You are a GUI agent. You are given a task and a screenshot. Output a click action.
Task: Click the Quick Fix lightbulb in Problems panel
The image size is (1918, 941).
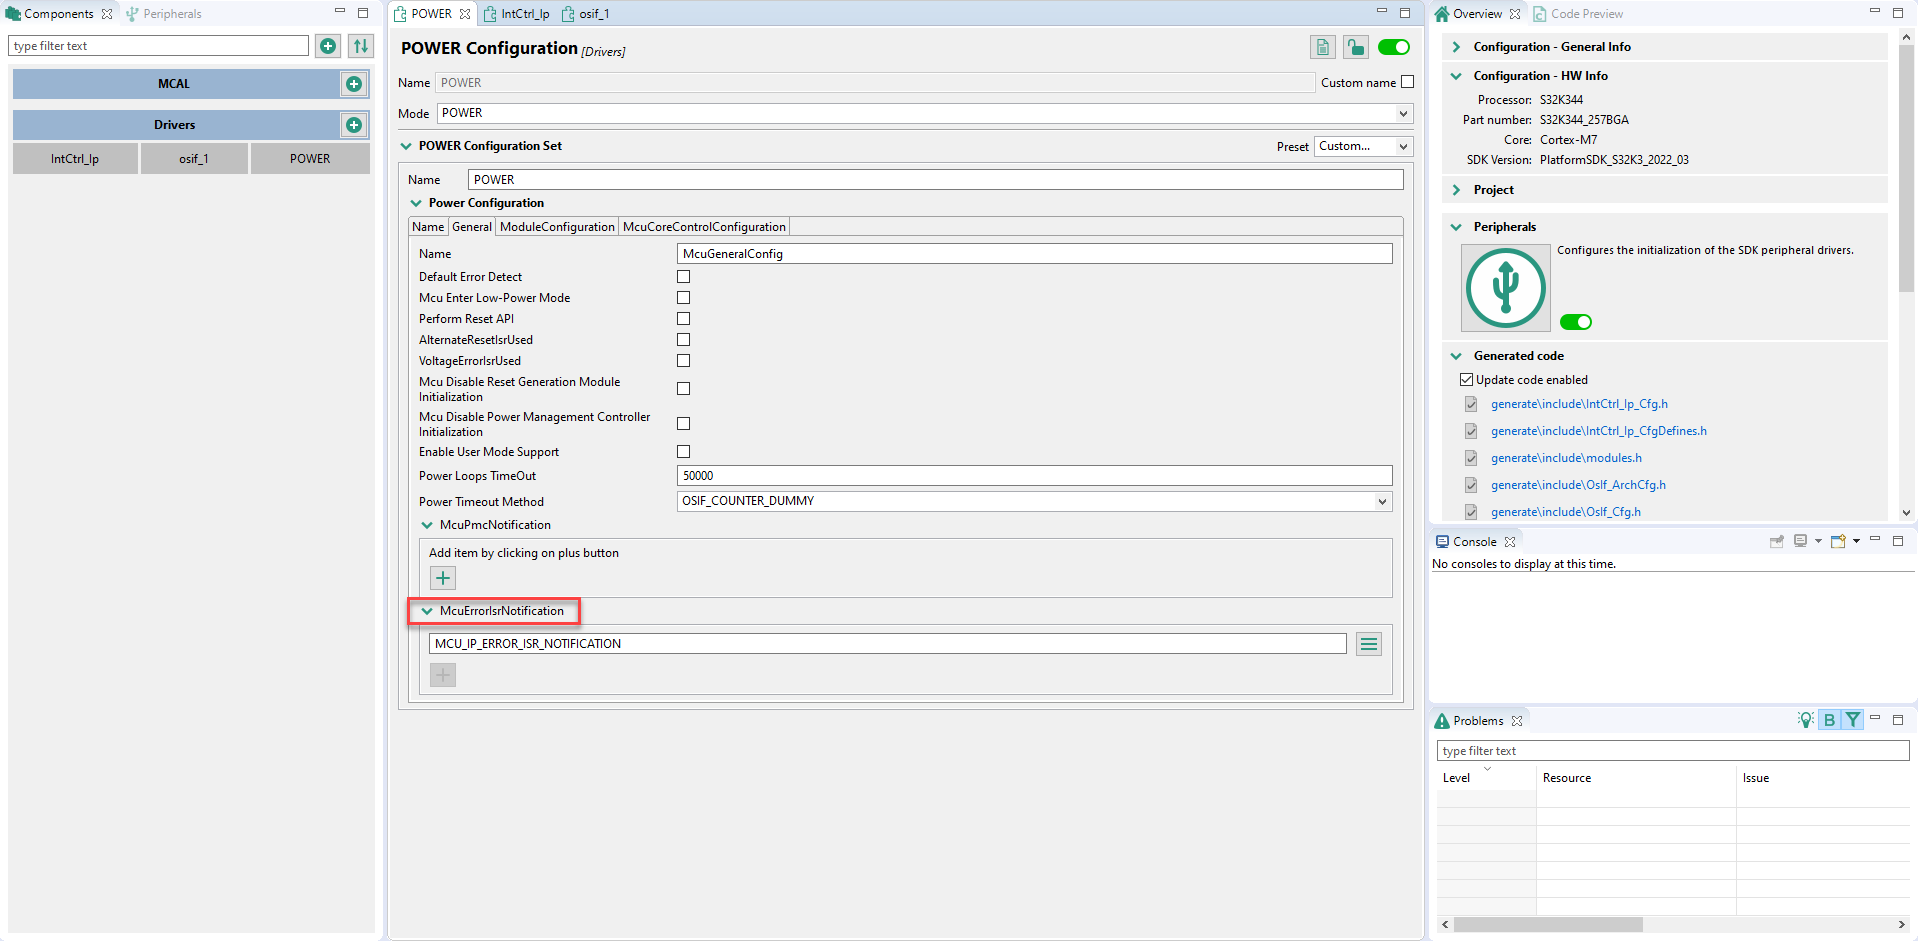[x=1806, y=719]
